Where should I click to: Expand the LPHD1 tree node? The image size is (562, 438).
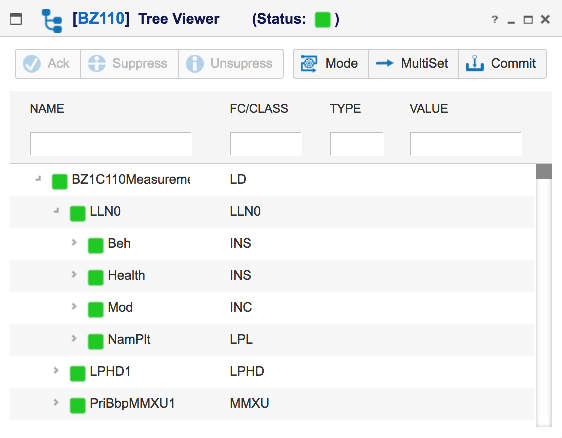tap(56, 370)
